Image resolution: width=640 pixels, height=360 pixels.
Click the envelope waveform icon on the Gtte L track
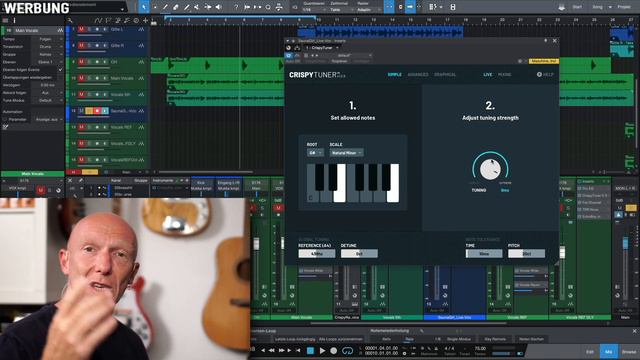(x=141, y=29)
